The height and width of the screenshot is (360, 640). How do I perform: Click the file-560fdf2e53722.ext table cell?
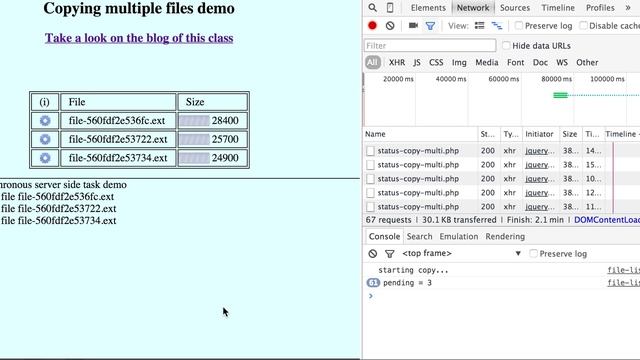(x=118, y=139)
